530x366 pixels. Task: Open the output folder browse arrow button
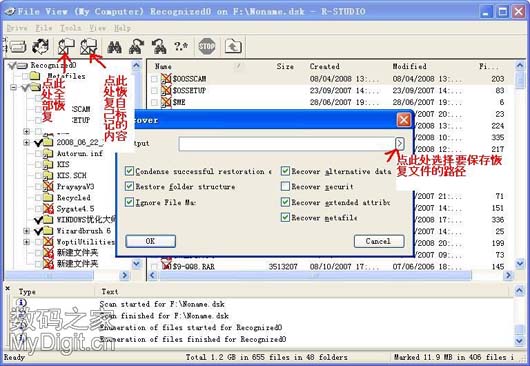click(400, 144)
